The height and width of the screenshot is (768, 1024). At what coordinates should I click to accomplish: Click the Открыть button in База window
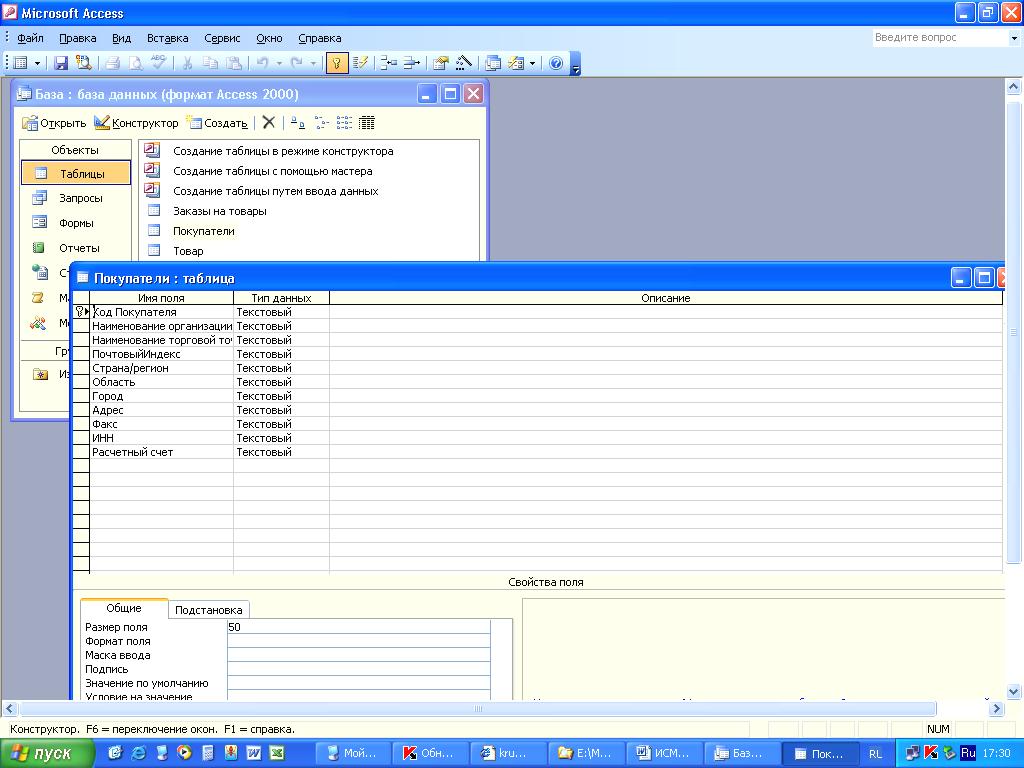coord(54,123)
